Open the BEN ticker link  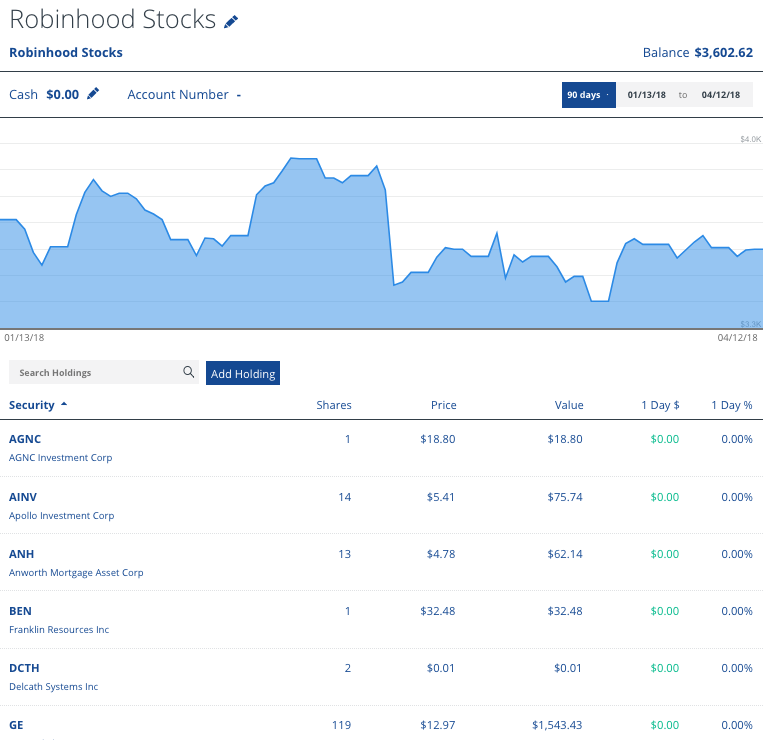(20, 611)
